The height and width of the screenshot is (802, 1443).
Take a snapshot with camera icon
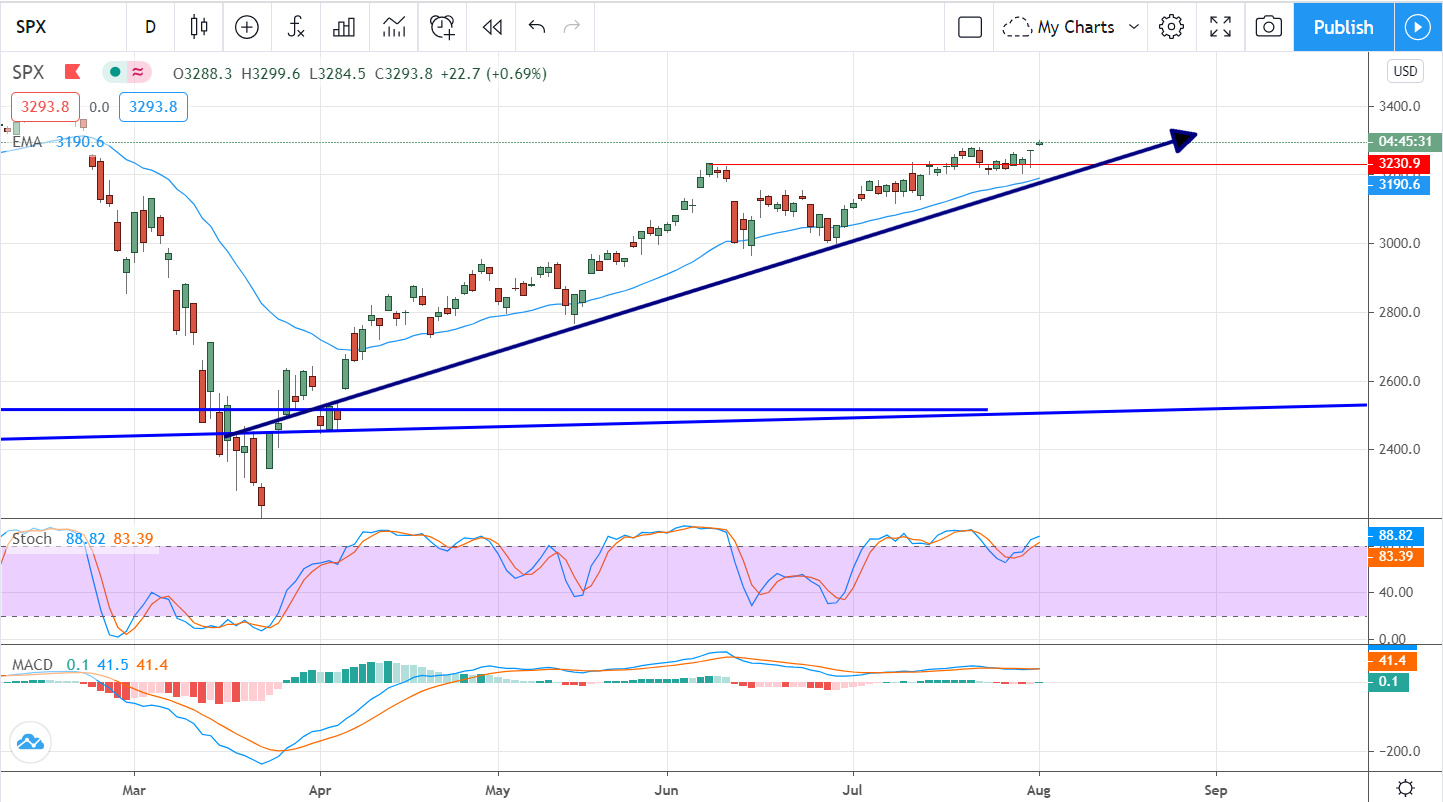tap(1268, 27)
